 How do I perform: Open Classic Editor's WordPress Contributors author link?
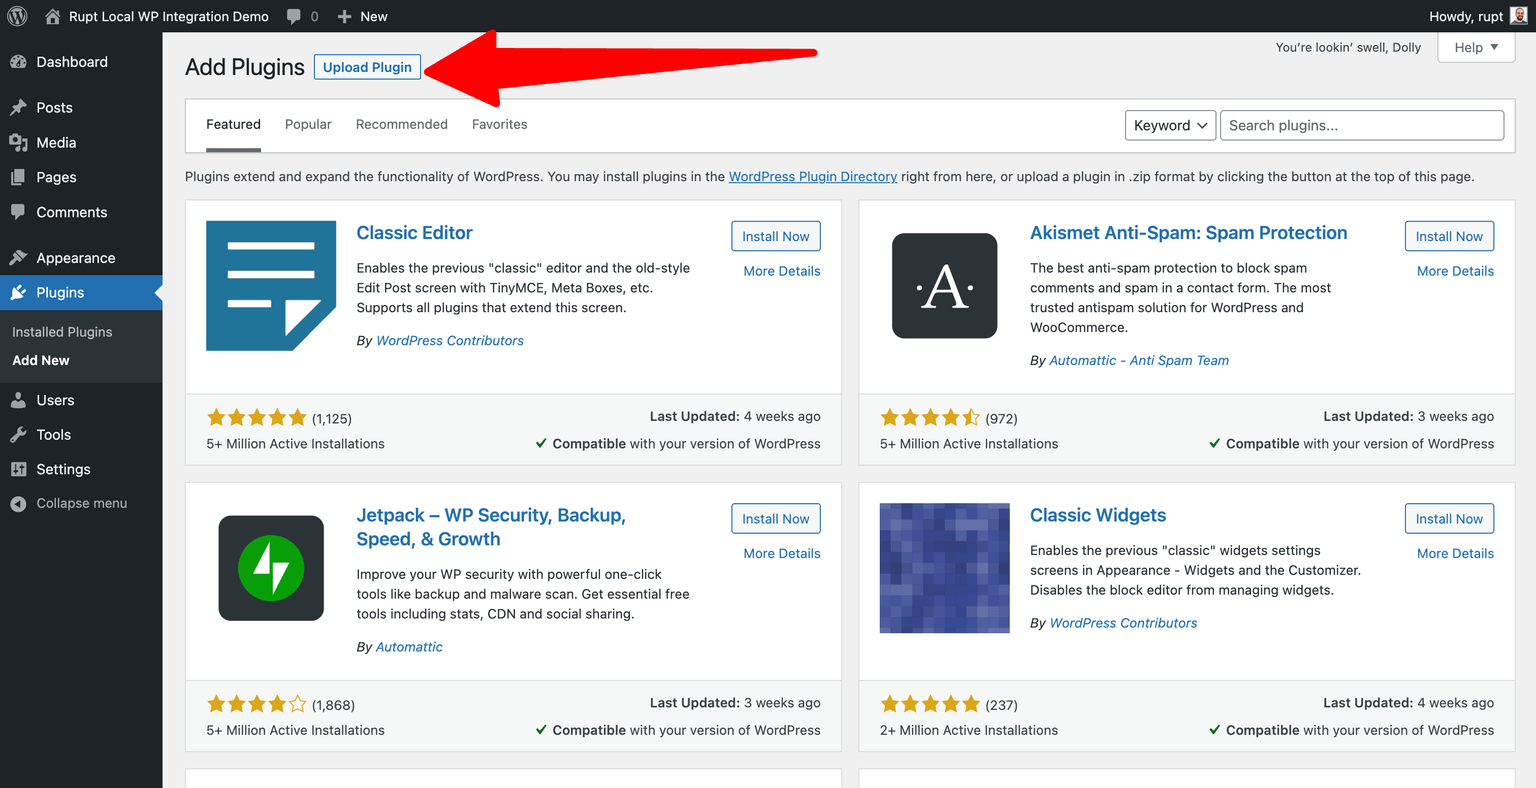[450, 340]
